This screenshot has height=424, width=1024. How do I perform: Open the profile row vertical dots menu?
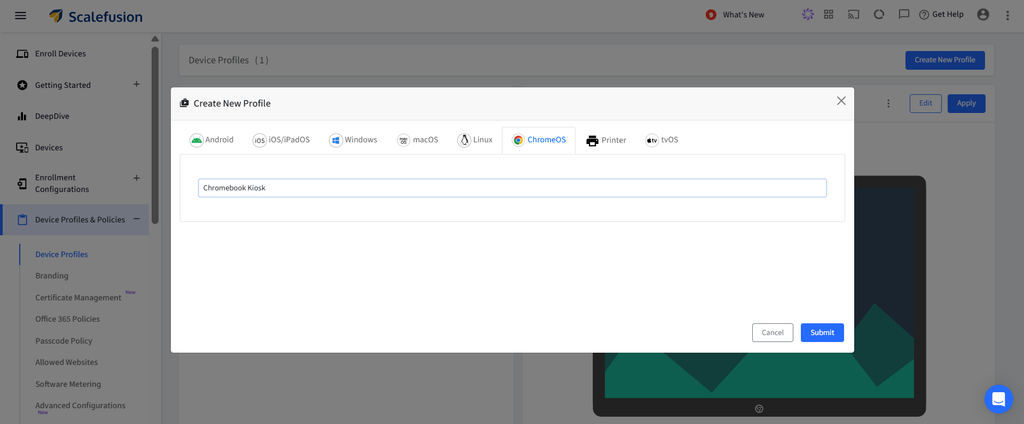point(888,103)
